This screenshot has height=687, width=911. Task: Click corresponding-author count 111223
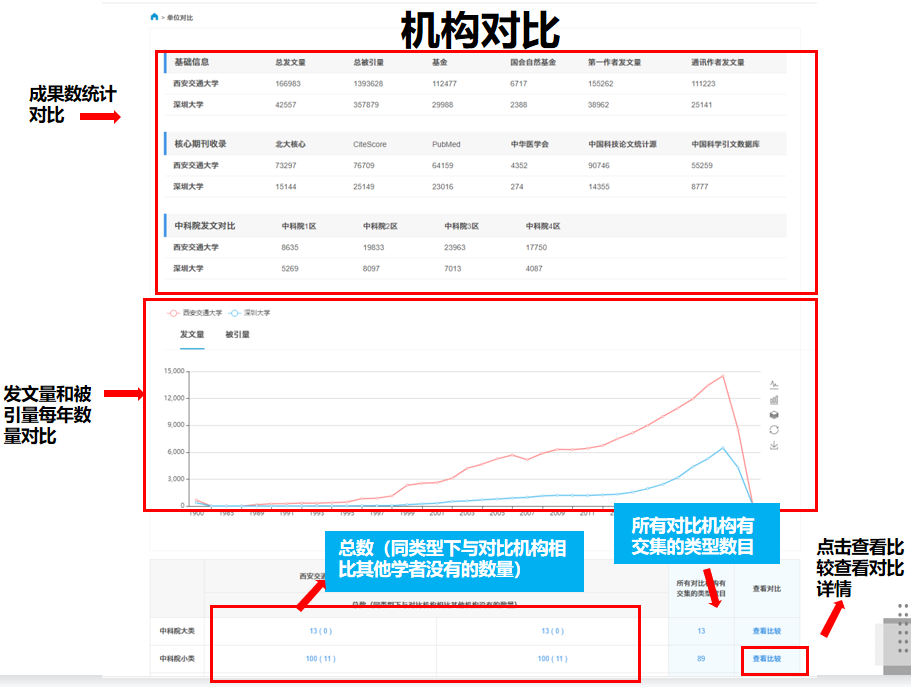pos(704,84)
